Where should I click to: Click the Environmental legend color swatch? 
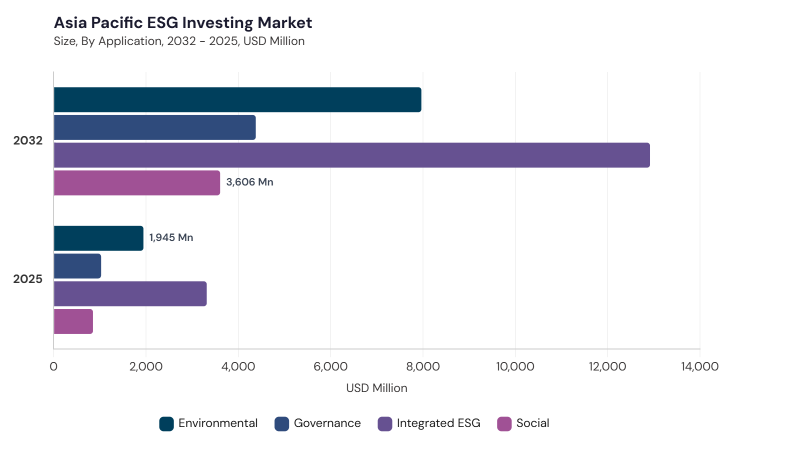[166, 423]
